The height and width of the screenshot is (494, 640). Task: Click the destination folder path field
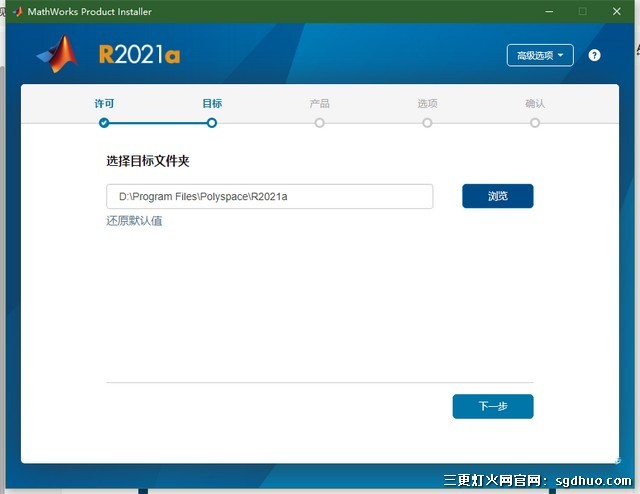269,196
